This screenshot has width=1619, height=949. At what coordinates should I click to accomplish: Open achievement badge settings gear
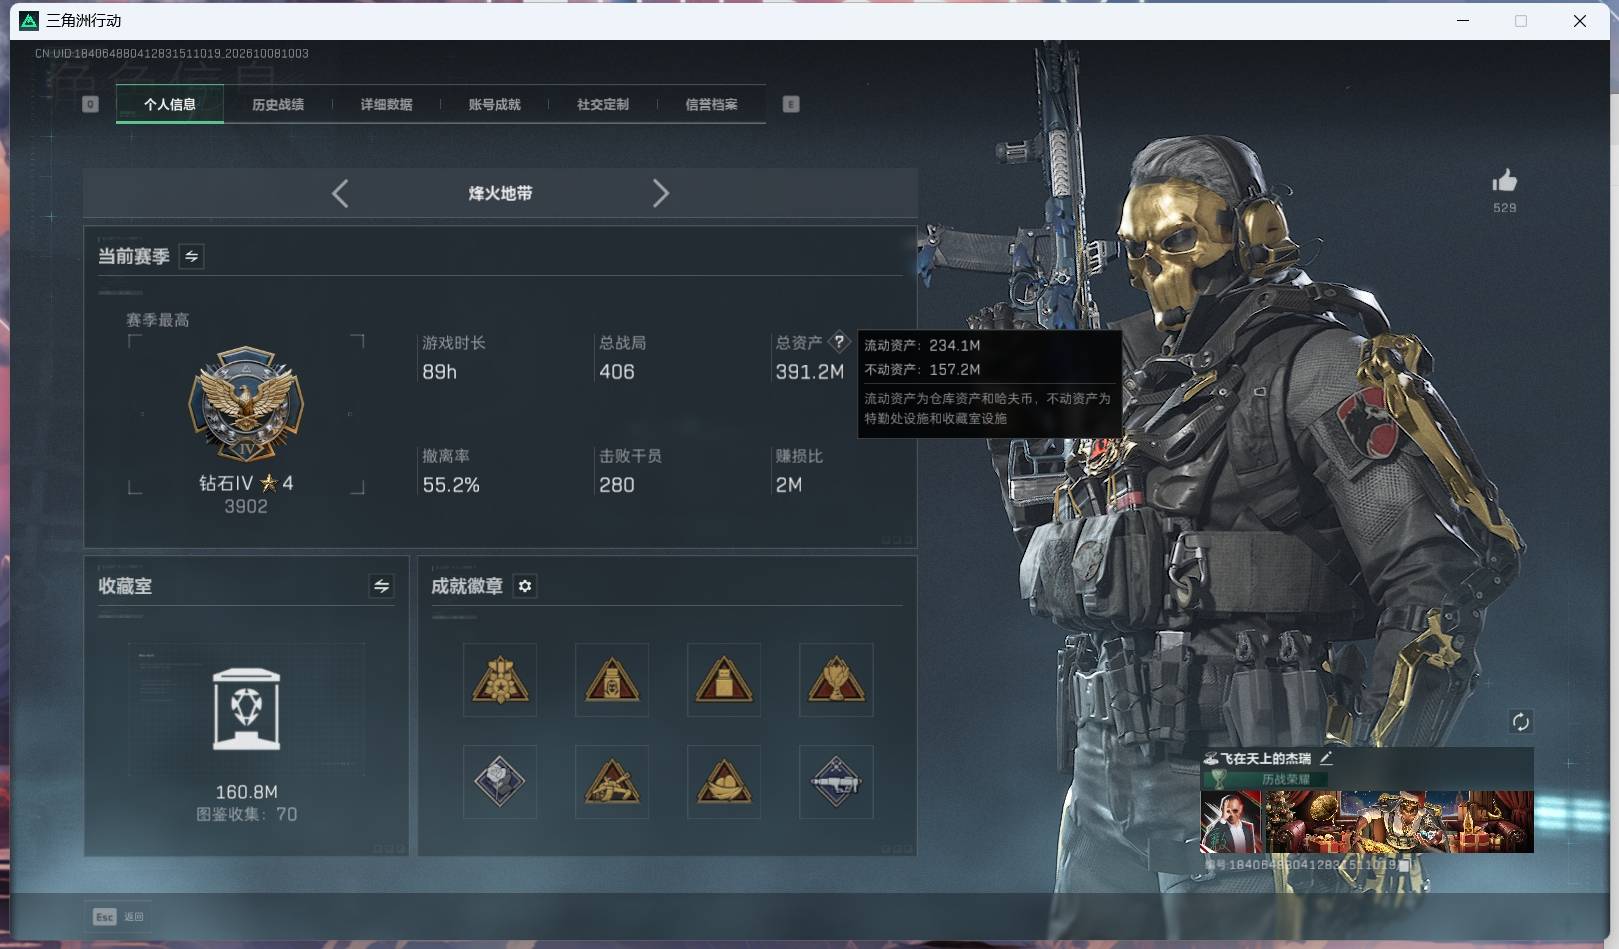[525, 586]
